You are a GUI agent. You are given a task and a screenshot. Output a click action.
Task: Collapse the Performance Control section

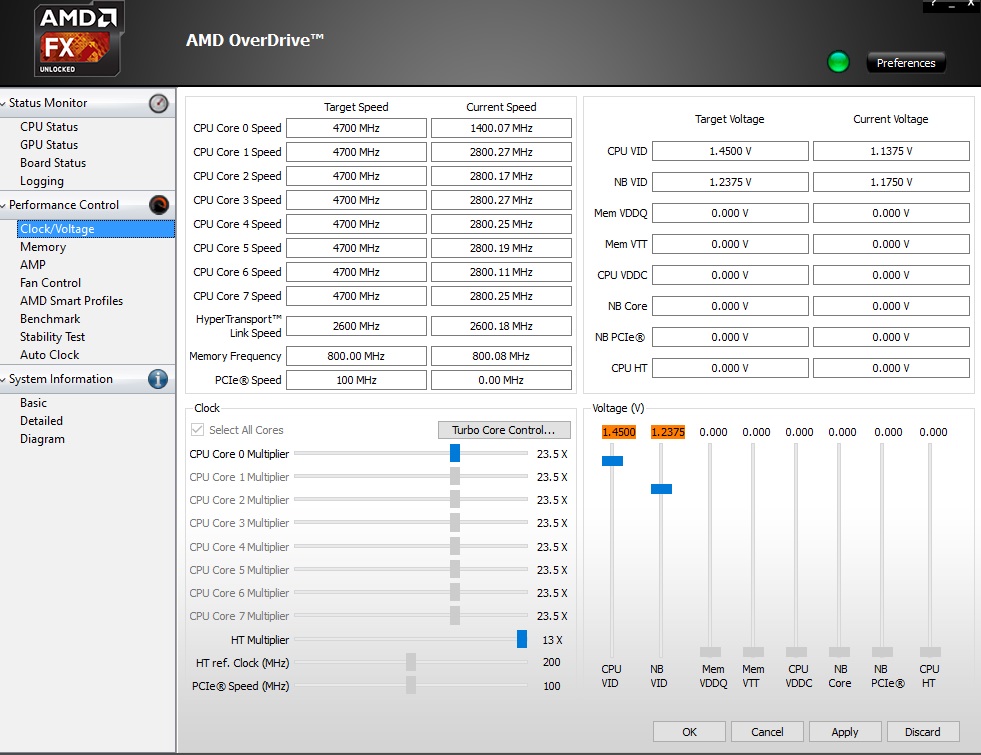click(x=4, y=205)
